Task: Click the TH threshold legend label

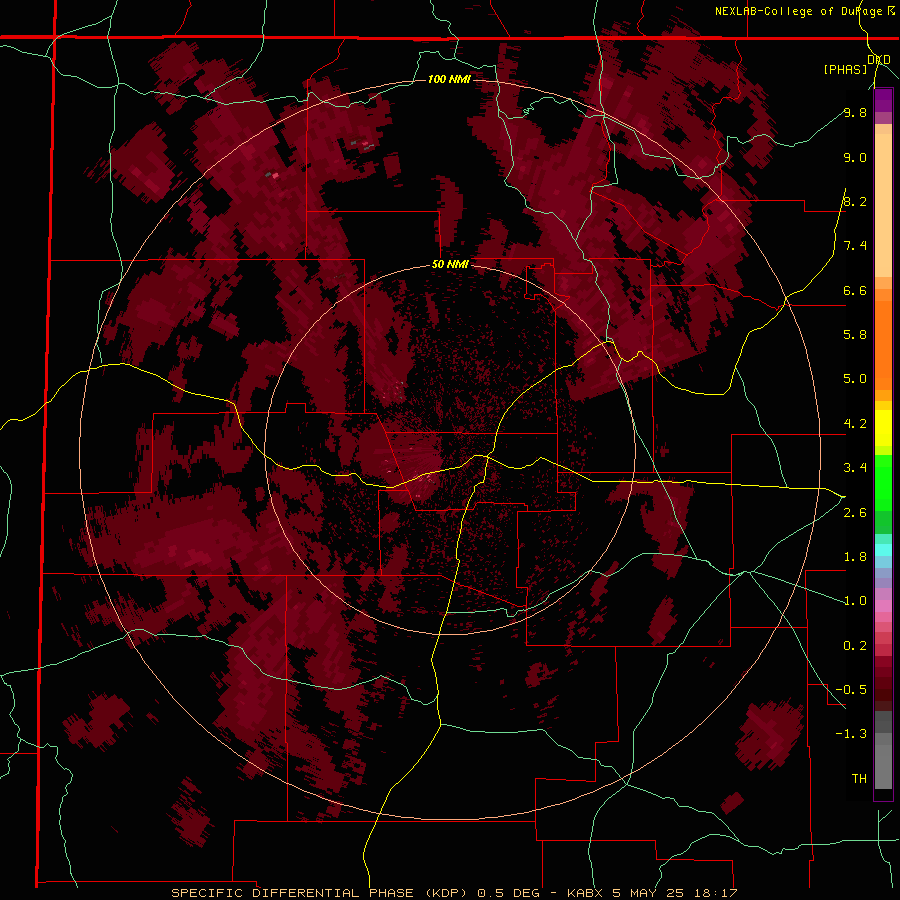Action: 859,778
